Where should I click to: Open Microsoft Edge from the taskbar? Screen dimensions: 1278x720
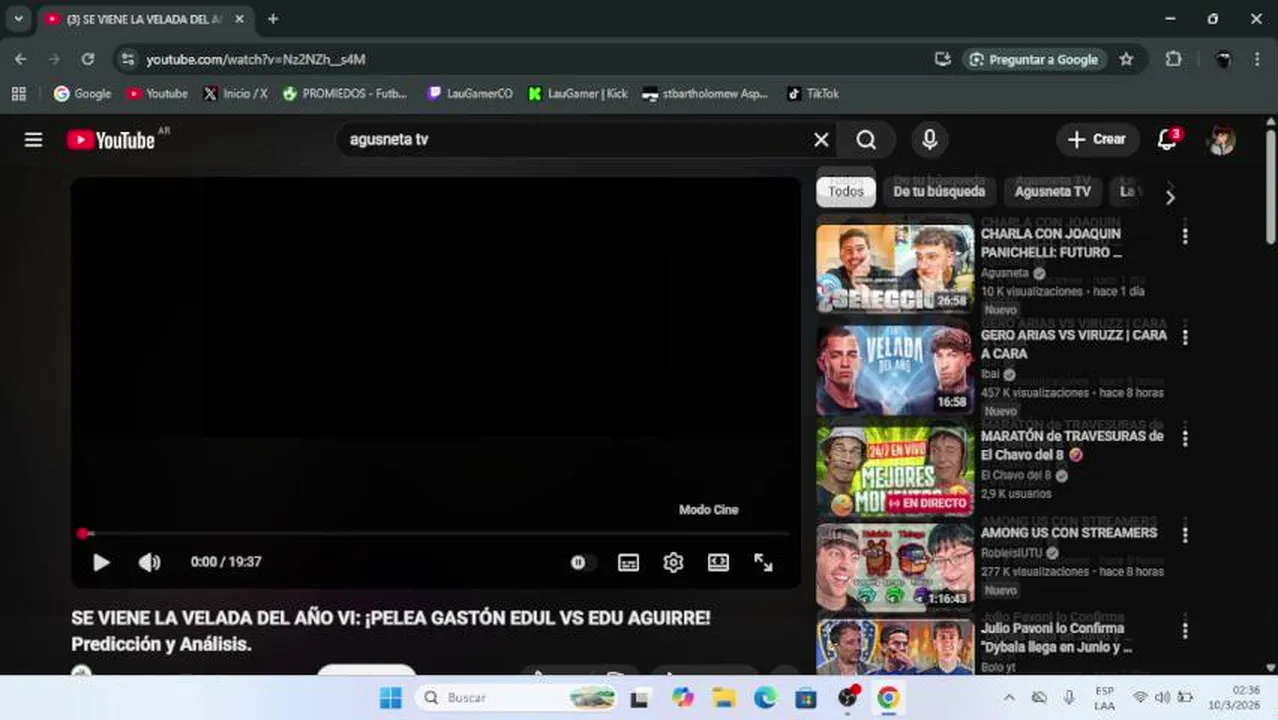[x=765, y=698]
